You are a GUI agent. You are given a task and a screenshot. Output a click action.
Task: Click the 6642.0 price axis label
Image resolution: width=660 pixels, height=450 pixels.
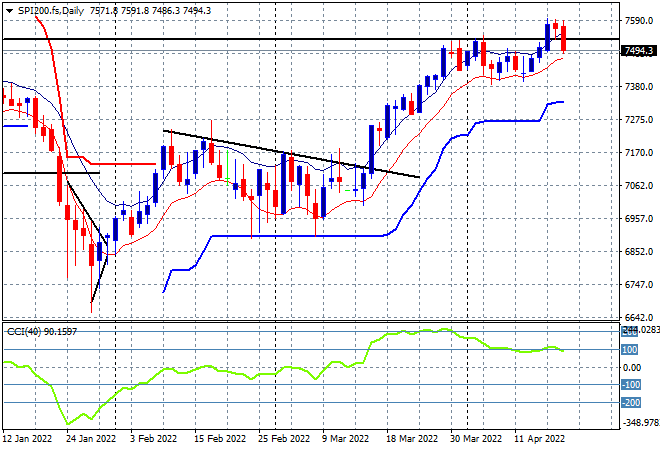click(639, 317)
